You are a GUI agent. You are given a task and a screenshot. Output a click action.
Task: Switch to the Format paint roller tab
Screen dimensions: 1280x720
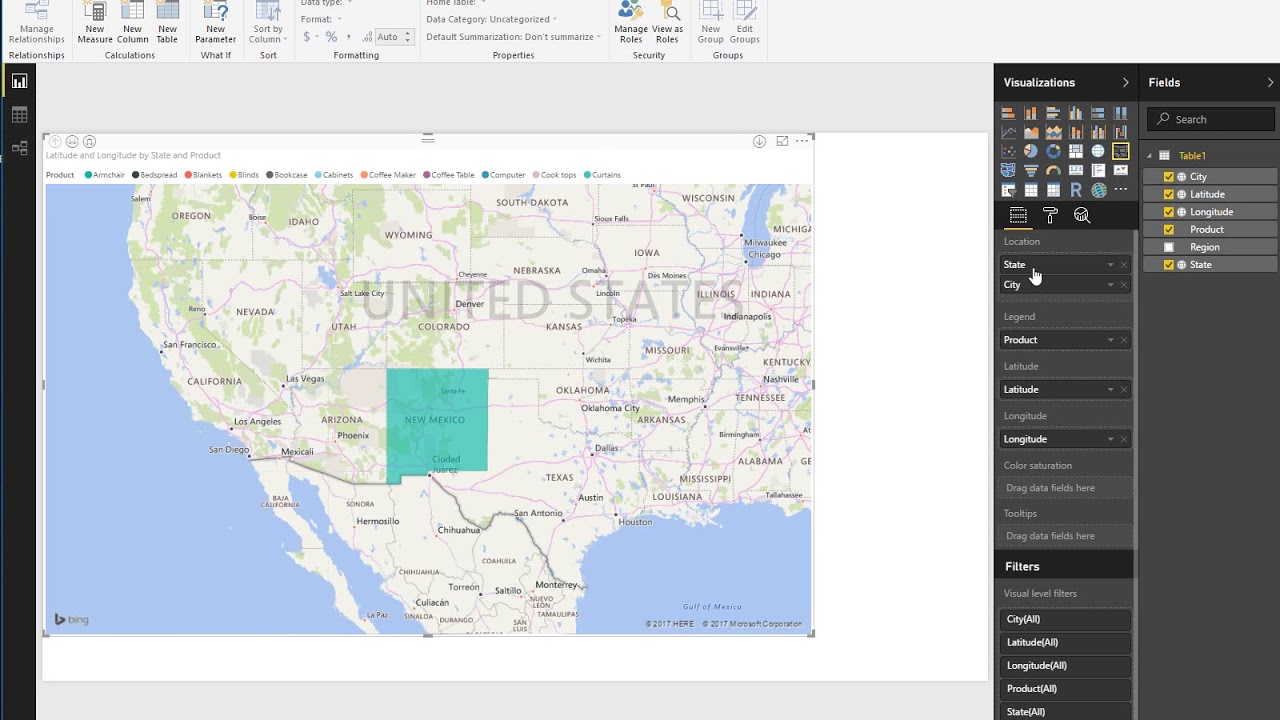[1050, 215]
